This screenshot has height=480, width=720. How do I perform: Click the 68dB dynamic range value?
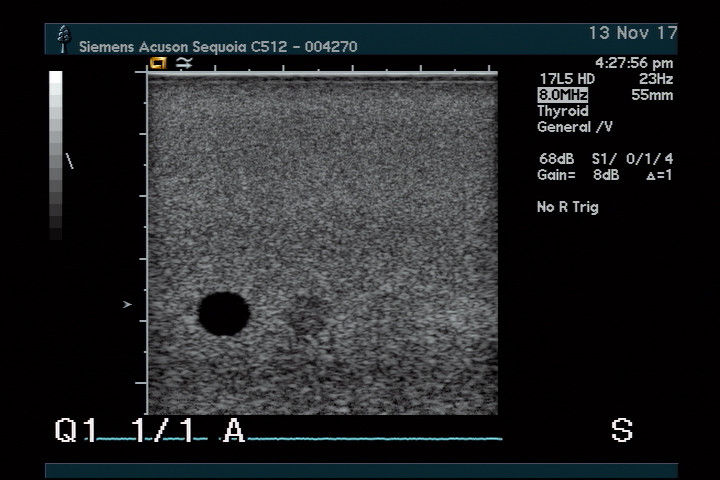click(x=554, y=159)
